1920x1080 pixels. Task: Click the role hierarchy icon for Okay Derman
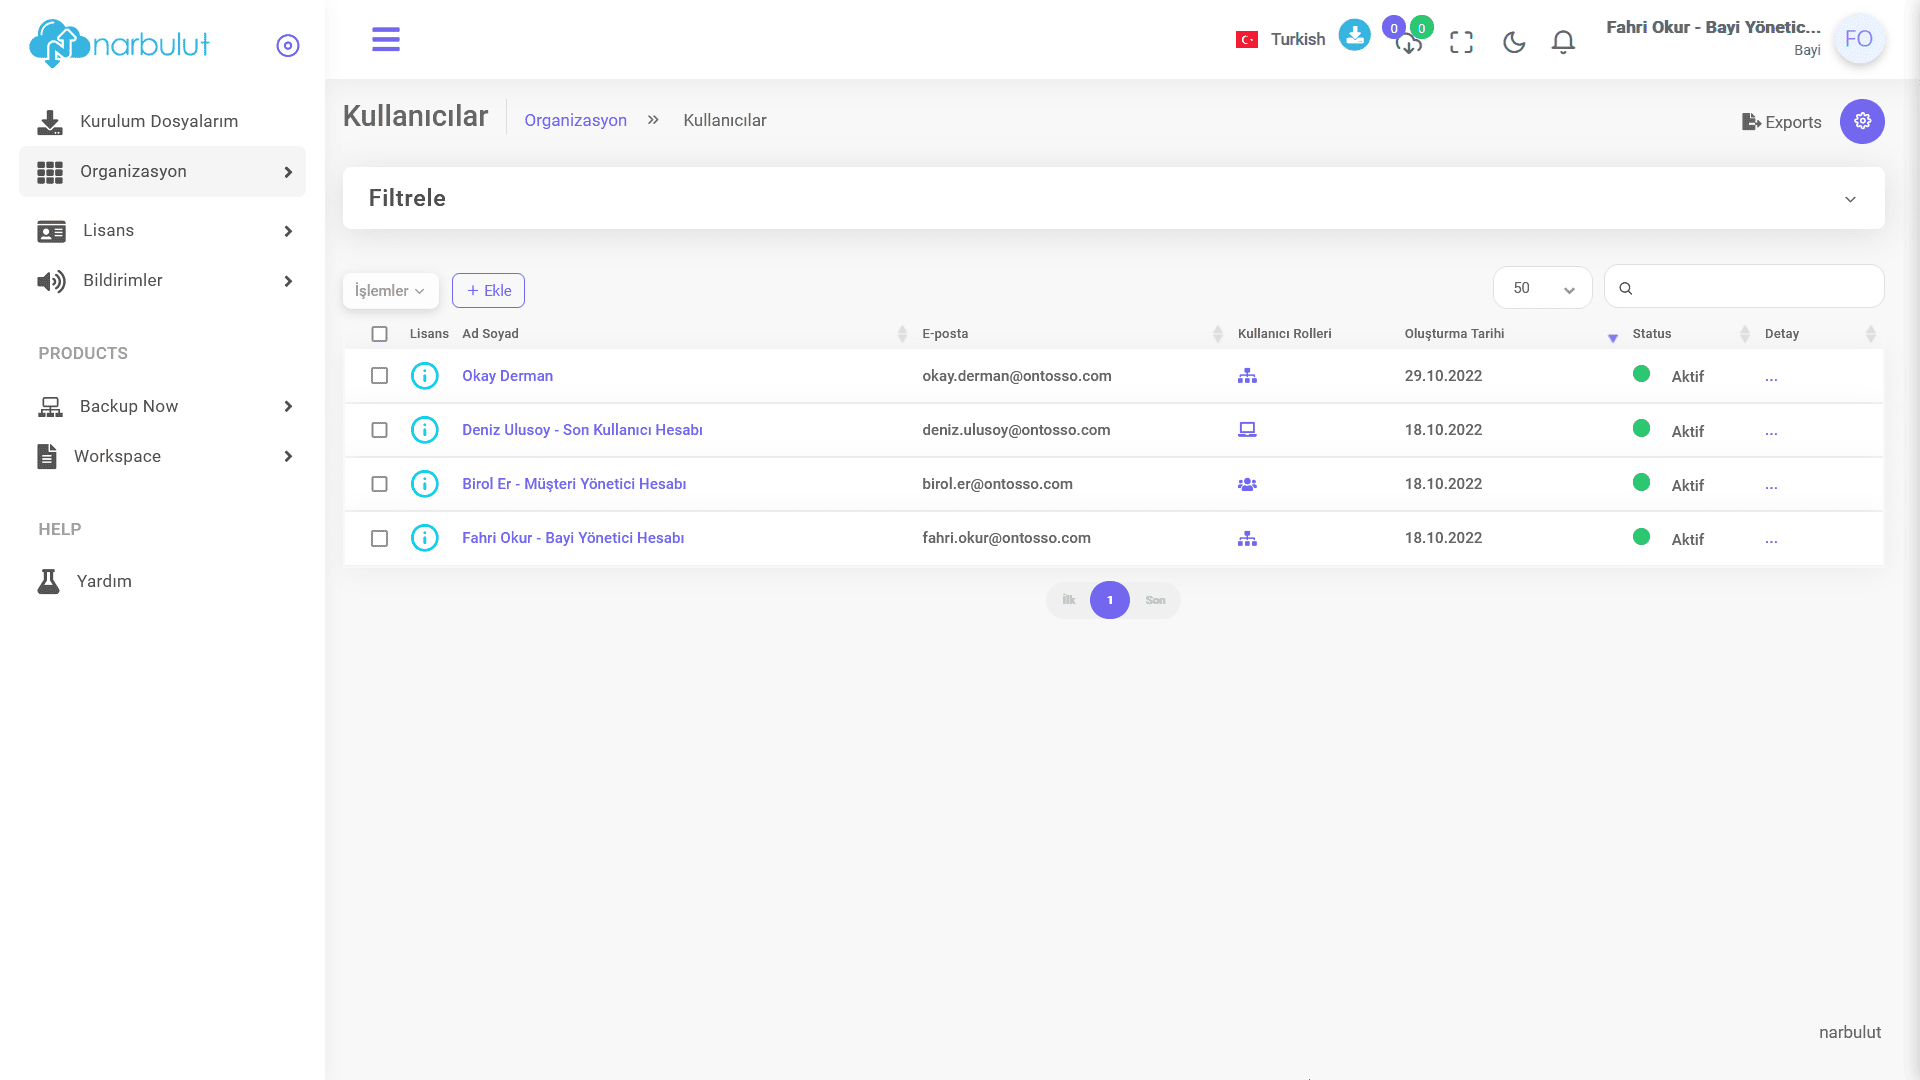[1247, 376]
